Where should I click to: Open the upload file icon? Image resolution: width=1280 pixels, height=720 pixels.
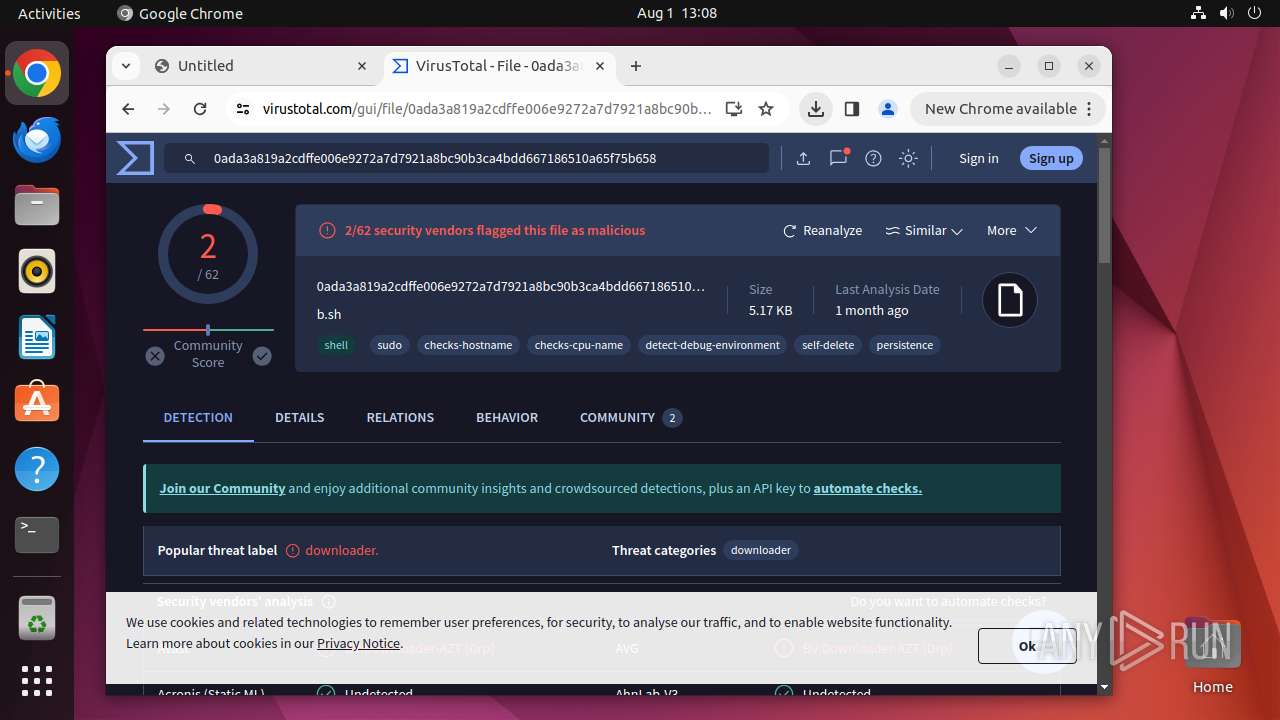(803, 158)
